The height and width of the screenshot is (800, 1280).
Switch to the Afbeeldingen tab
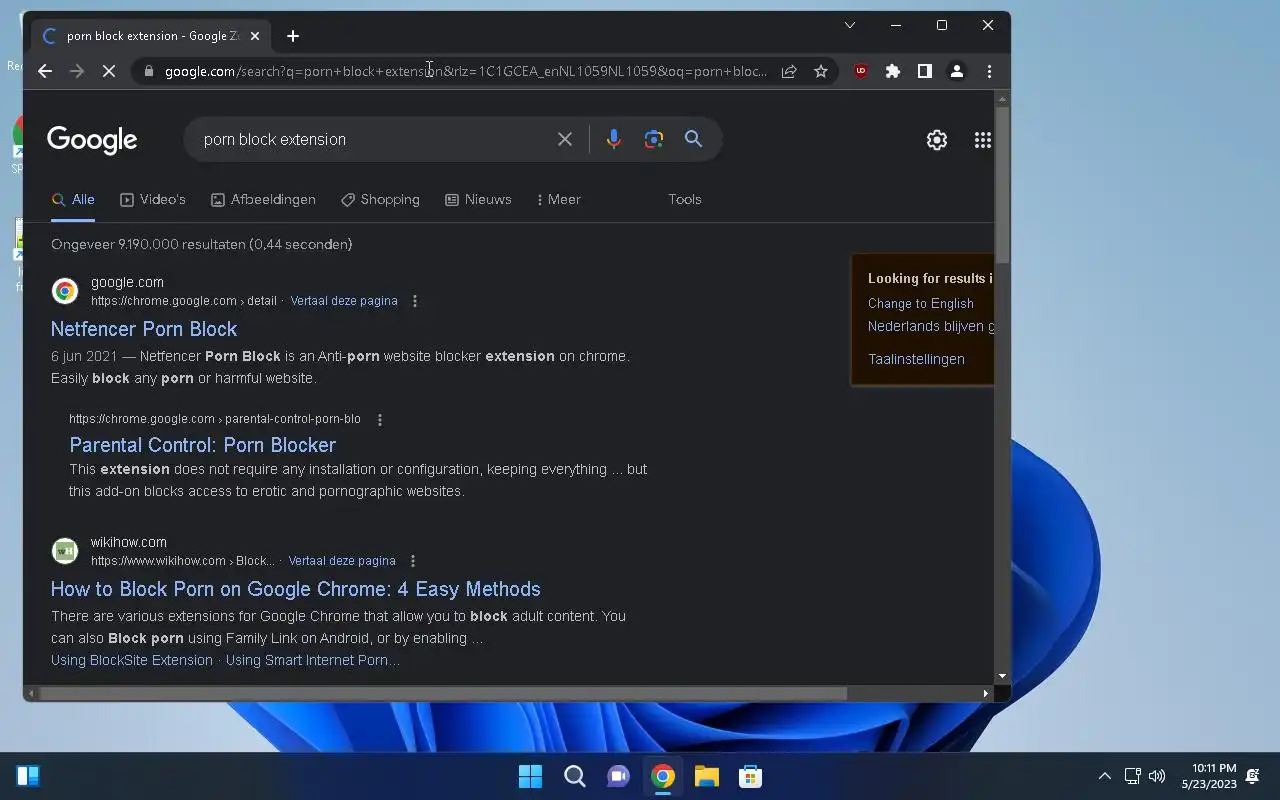coord(264,199)
